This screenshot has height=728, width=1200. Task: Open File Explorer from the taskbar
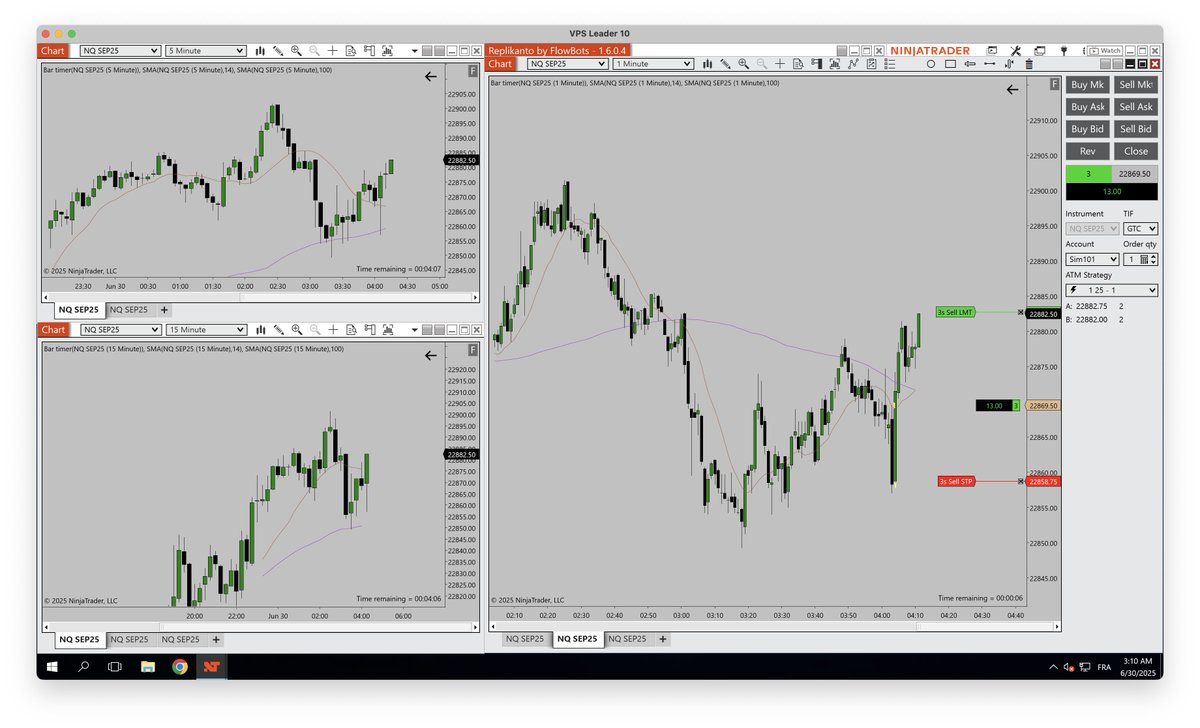(x=147, y=666)
